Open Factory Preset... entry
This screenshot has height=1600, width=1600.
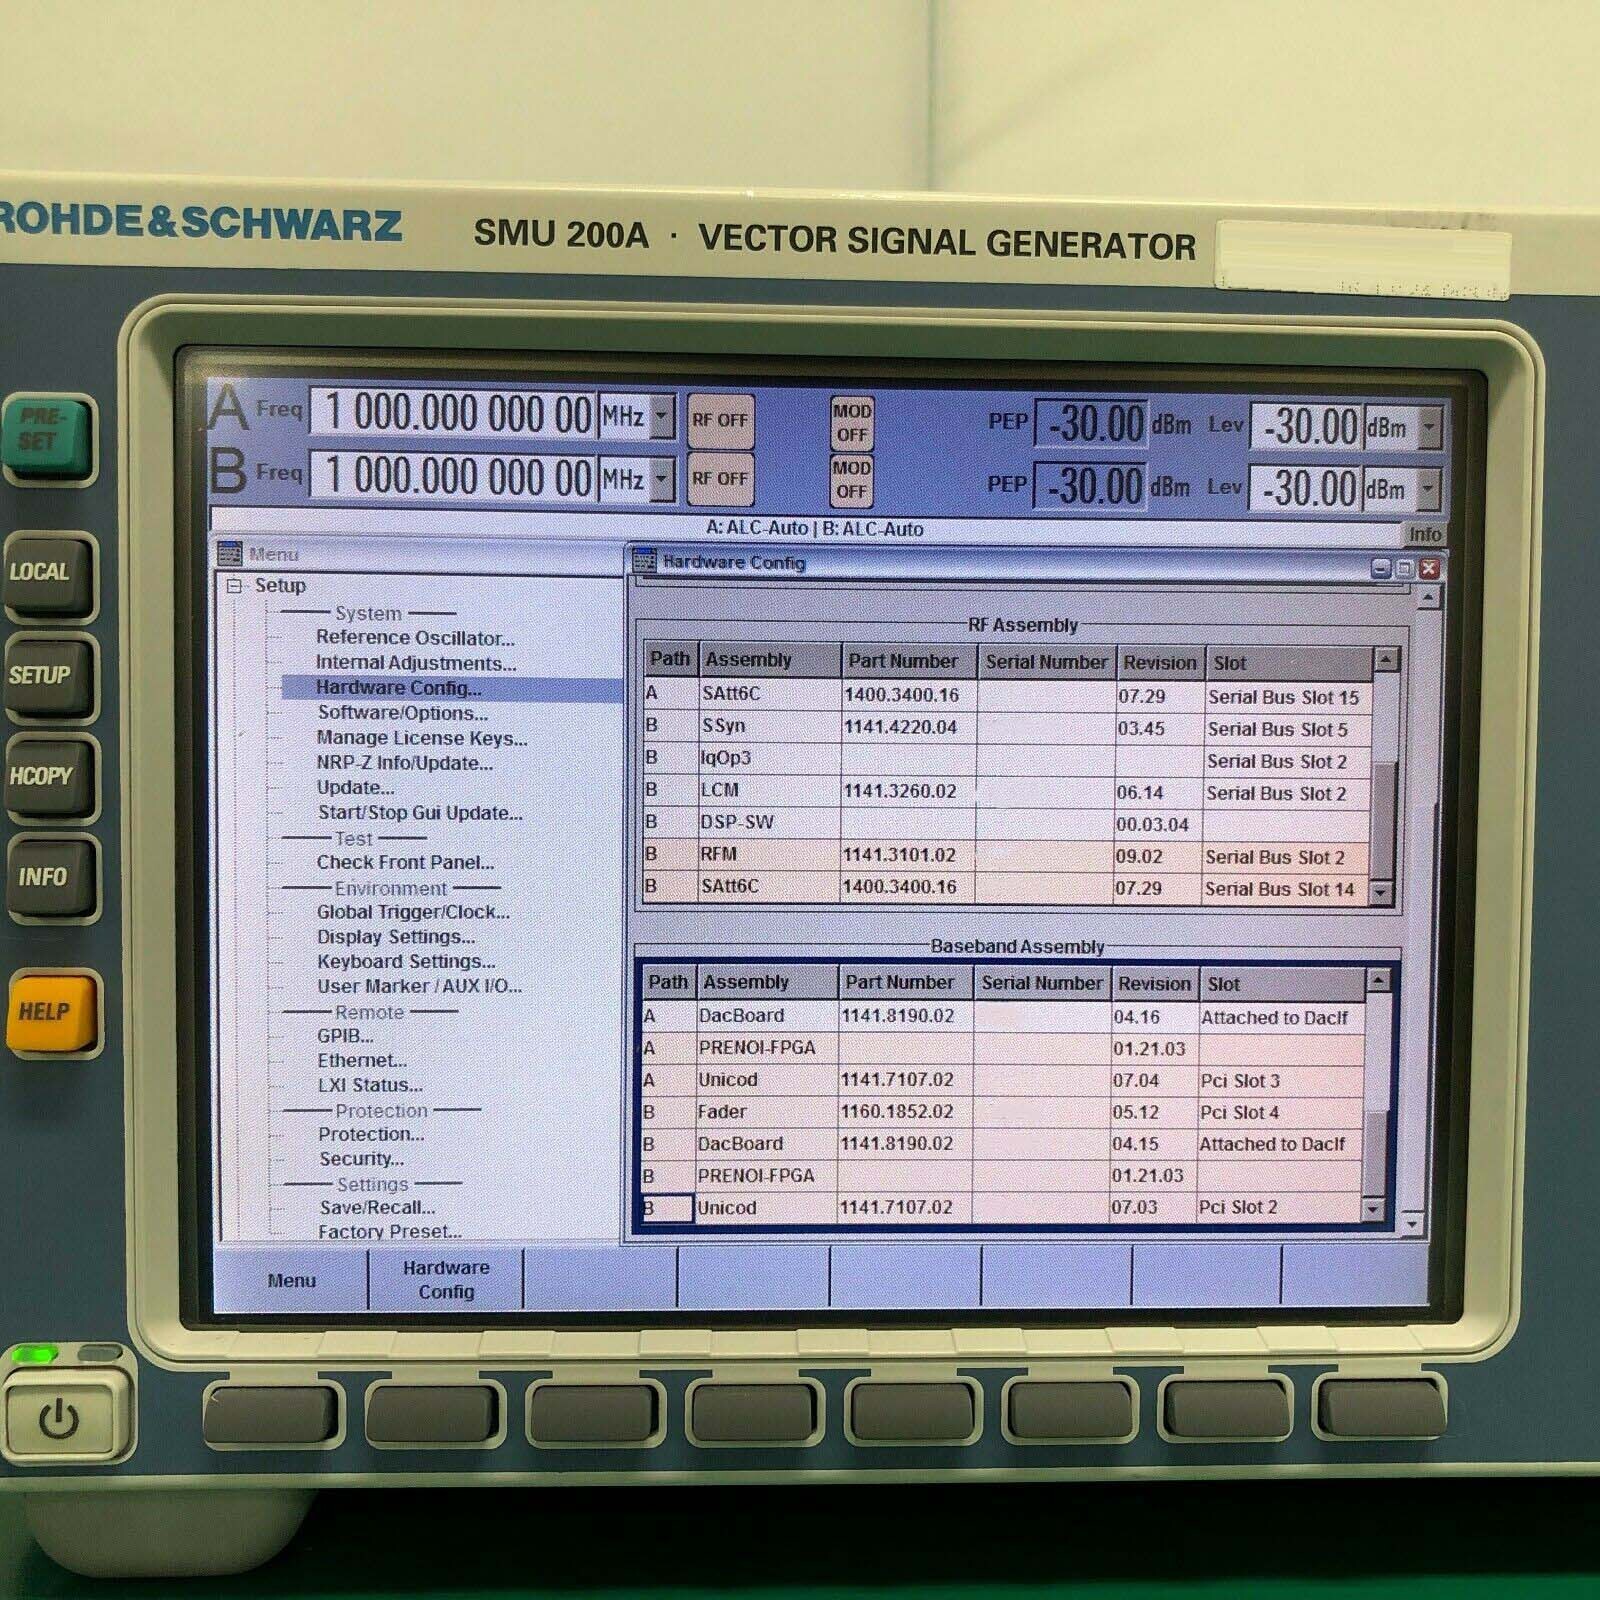390,1232
